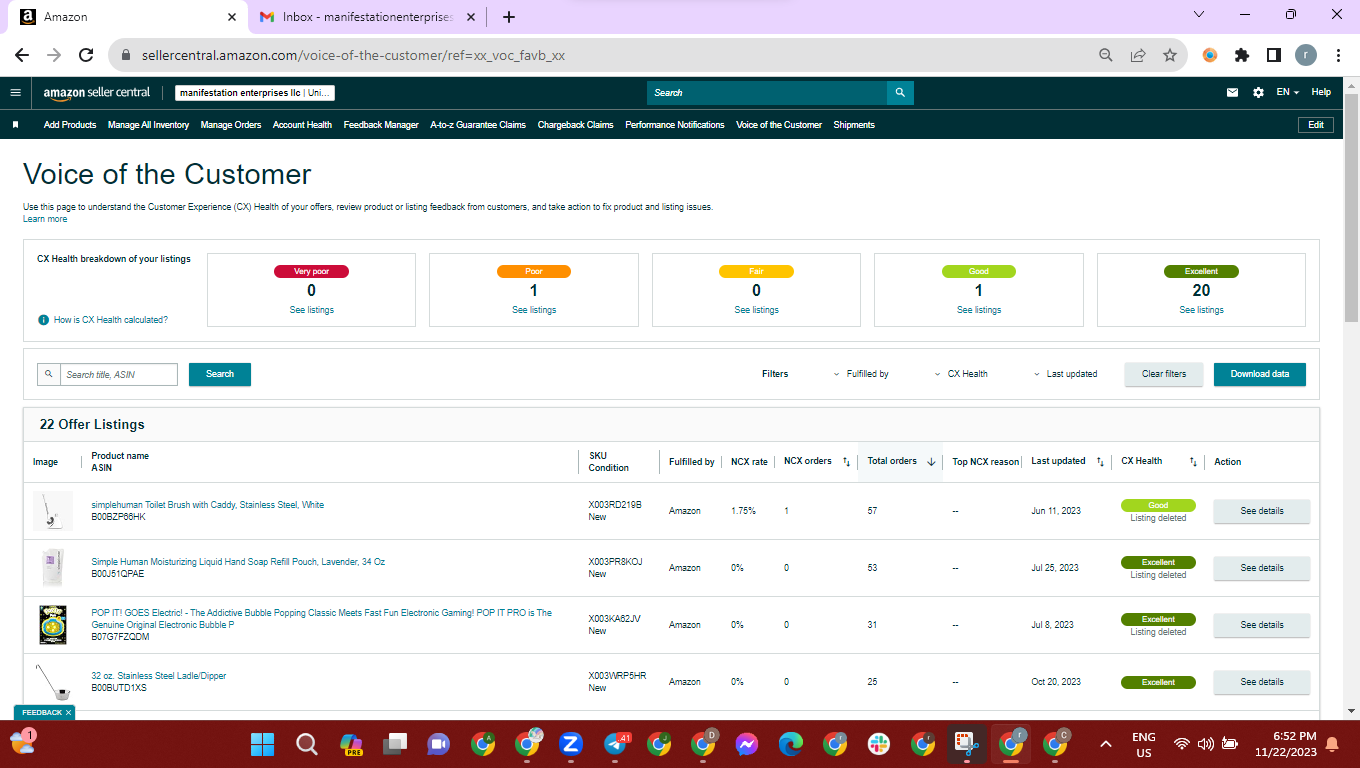Click the info icon beside CX Health calculated
The height and width of the screenshot is (768, 1360).
[x=43, y=320]
